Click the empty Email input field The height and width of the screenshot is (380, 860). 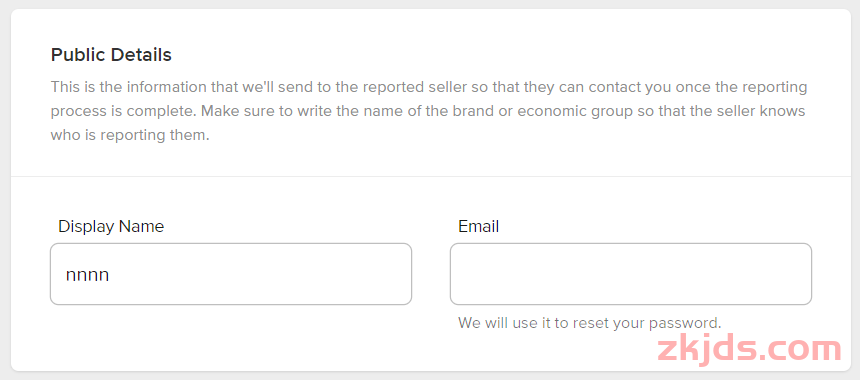click(x=631, y=274)
